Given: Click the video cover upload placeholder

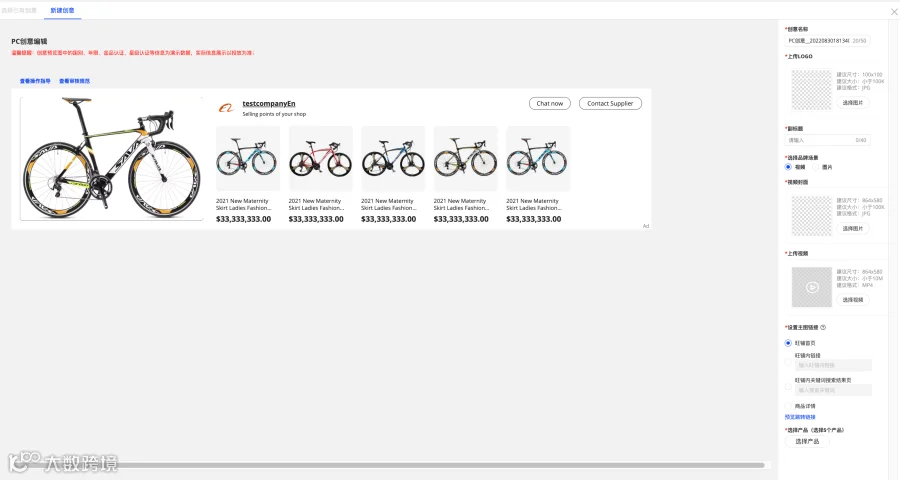Looking at the screenshot, I should (812, 216).
